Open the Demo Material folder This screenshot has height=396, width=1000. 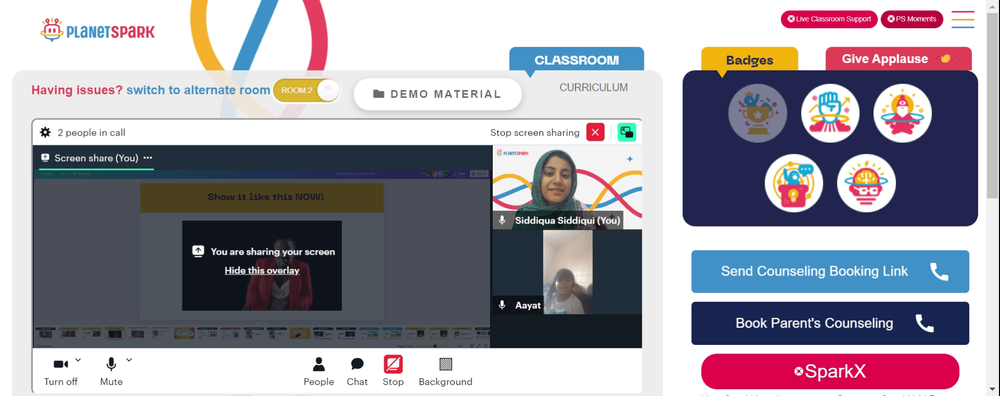point(438,94)
